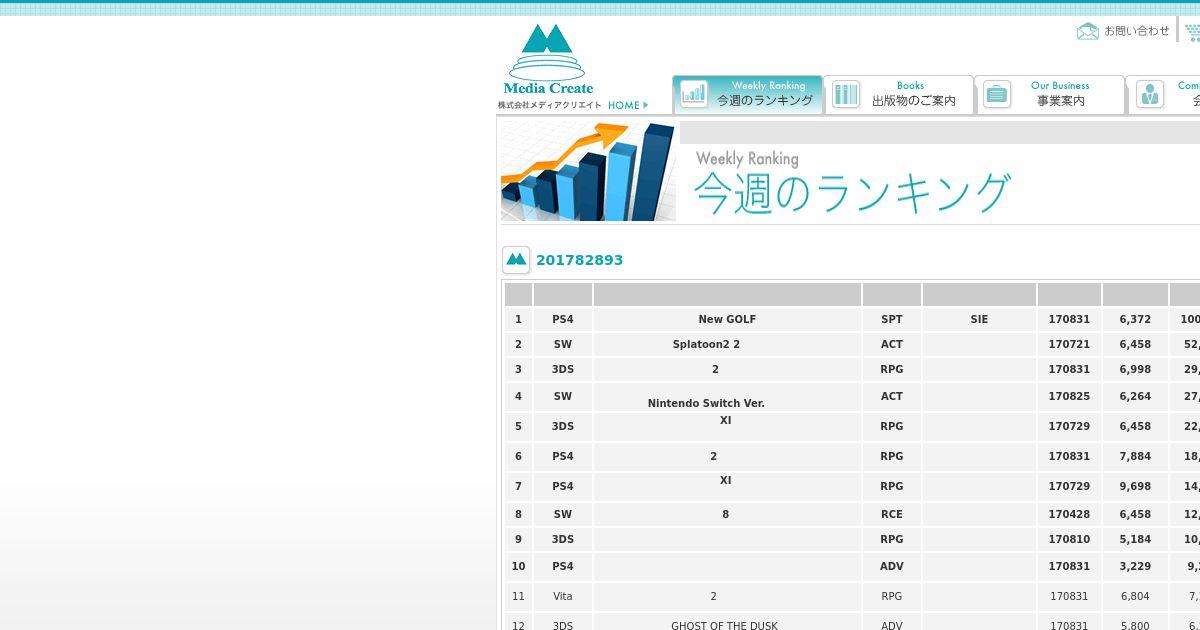Click the 170810 date cell
Screen dimensions: 1200x630
pyautogui.click(x=1069, y=539)
